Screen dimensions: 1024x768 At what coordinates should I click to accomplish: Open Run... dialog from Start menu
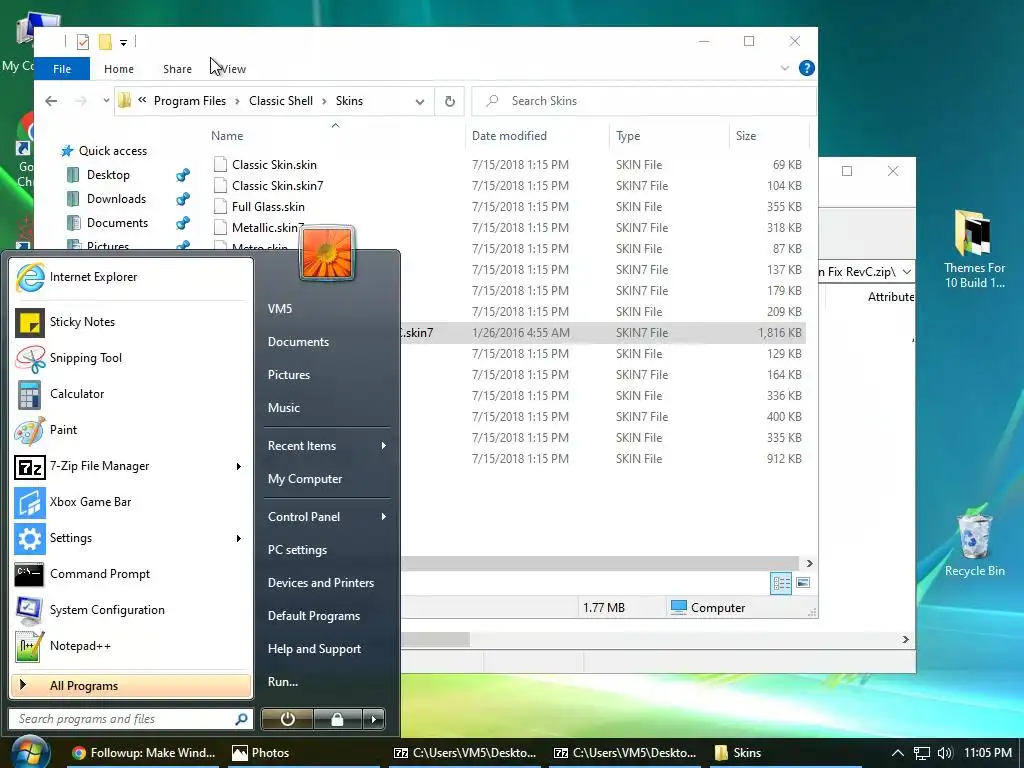[283, 682]
